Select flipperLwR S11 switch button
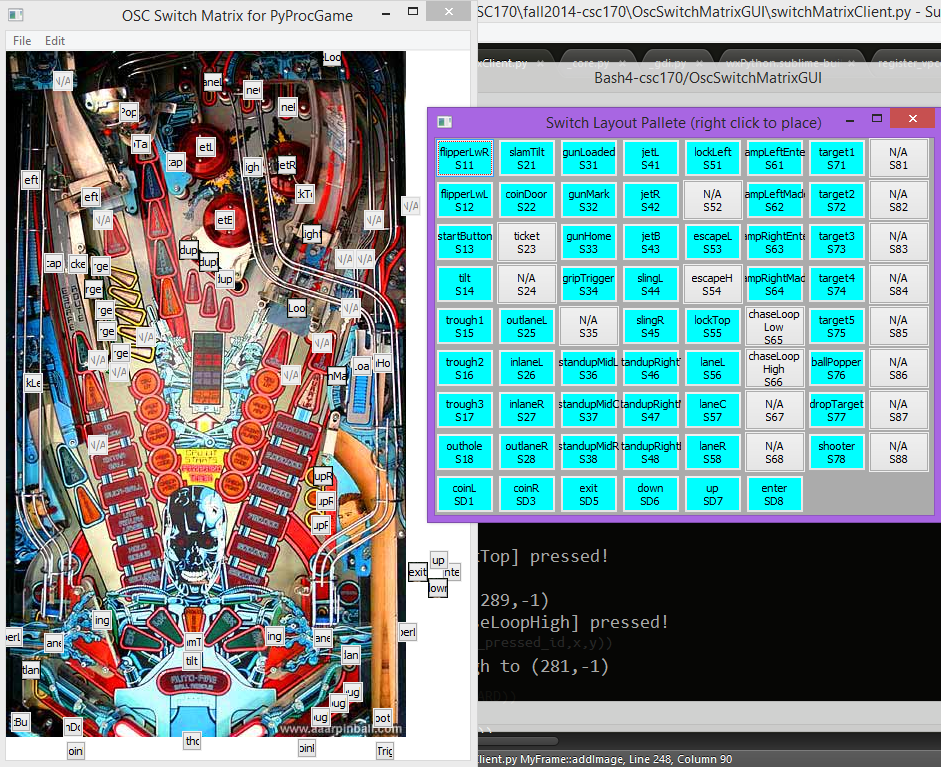The image size is (941, 767). click(x=464, y=158)
